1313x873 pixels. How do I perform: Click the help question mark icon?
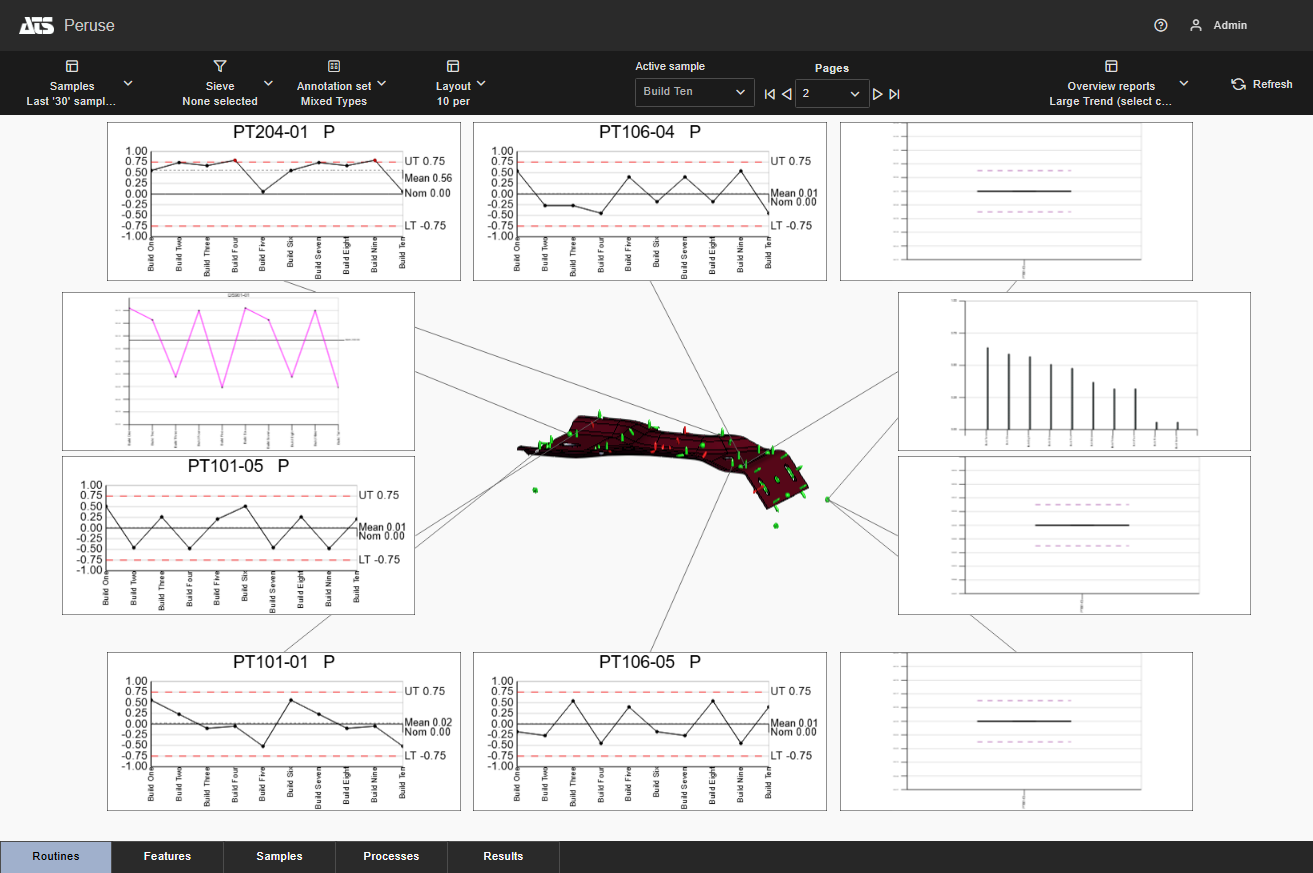click(x=1160, y=26)
